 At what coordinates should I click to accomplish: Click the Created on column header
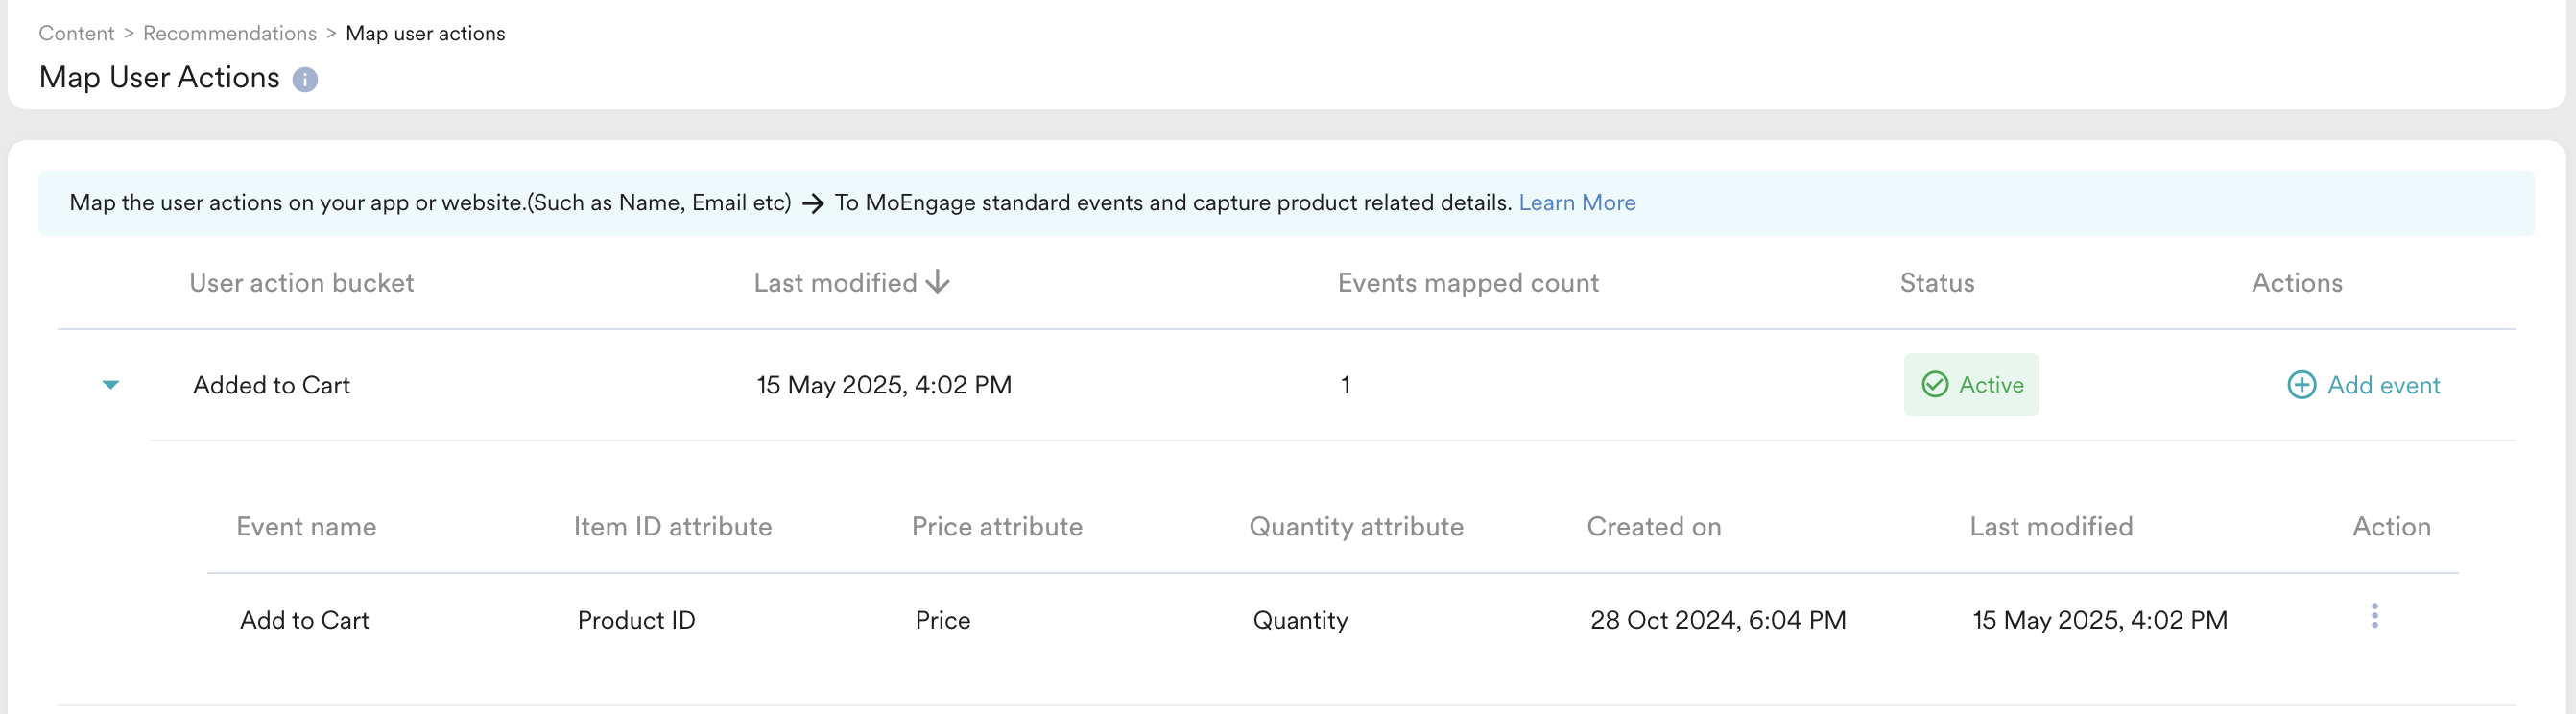(x=1653, y=527)
